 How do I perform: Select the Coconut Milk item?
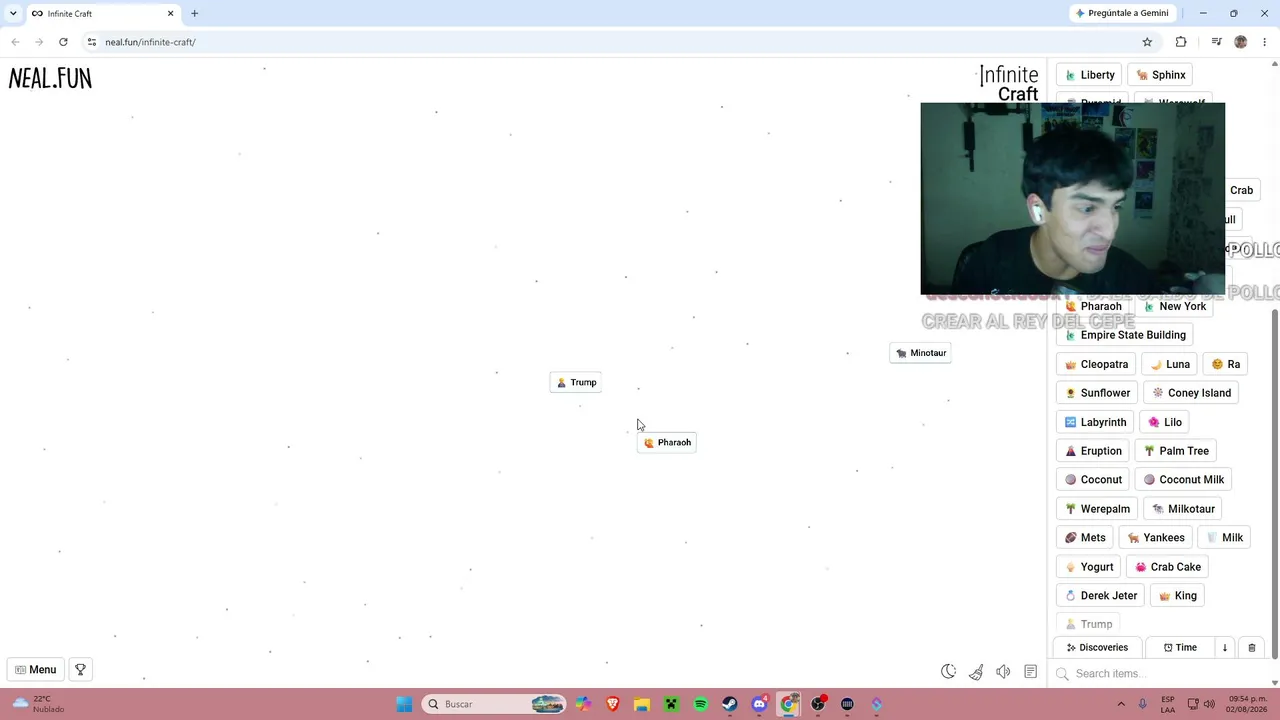coord(1183,480)
